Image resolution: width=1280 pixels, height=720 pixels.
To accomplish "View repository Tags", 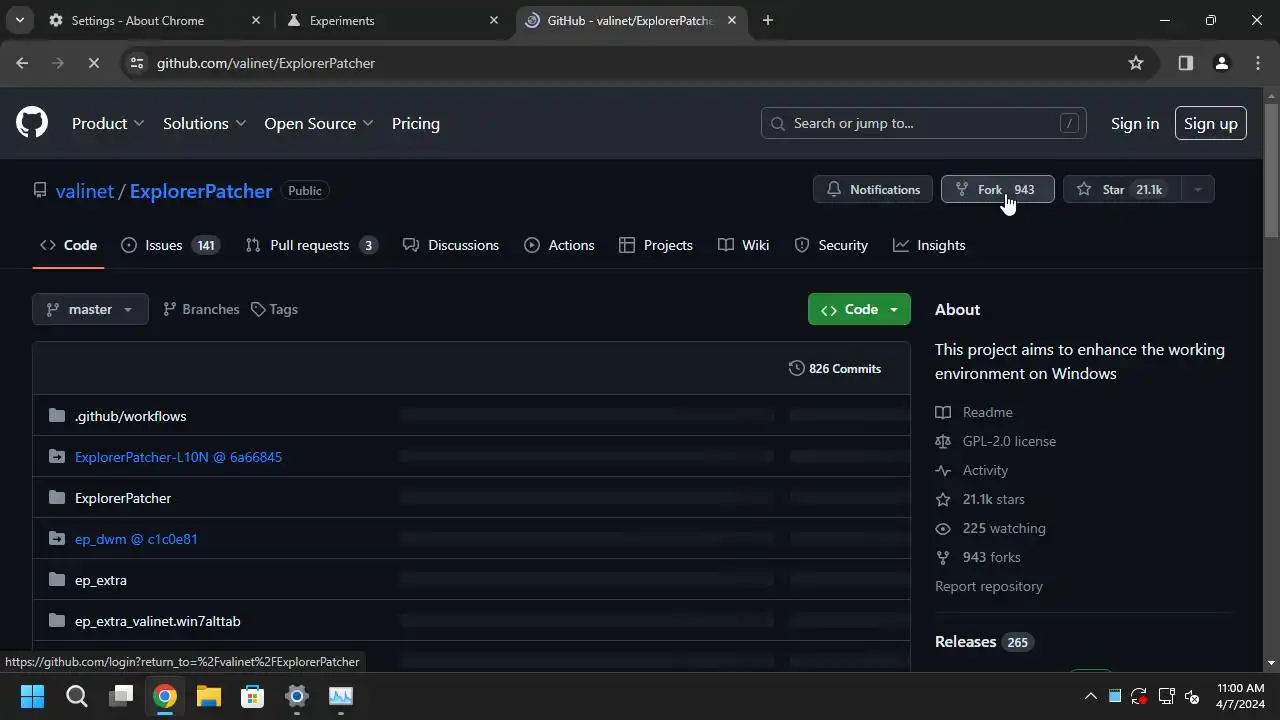I will (x=274, y=309).
